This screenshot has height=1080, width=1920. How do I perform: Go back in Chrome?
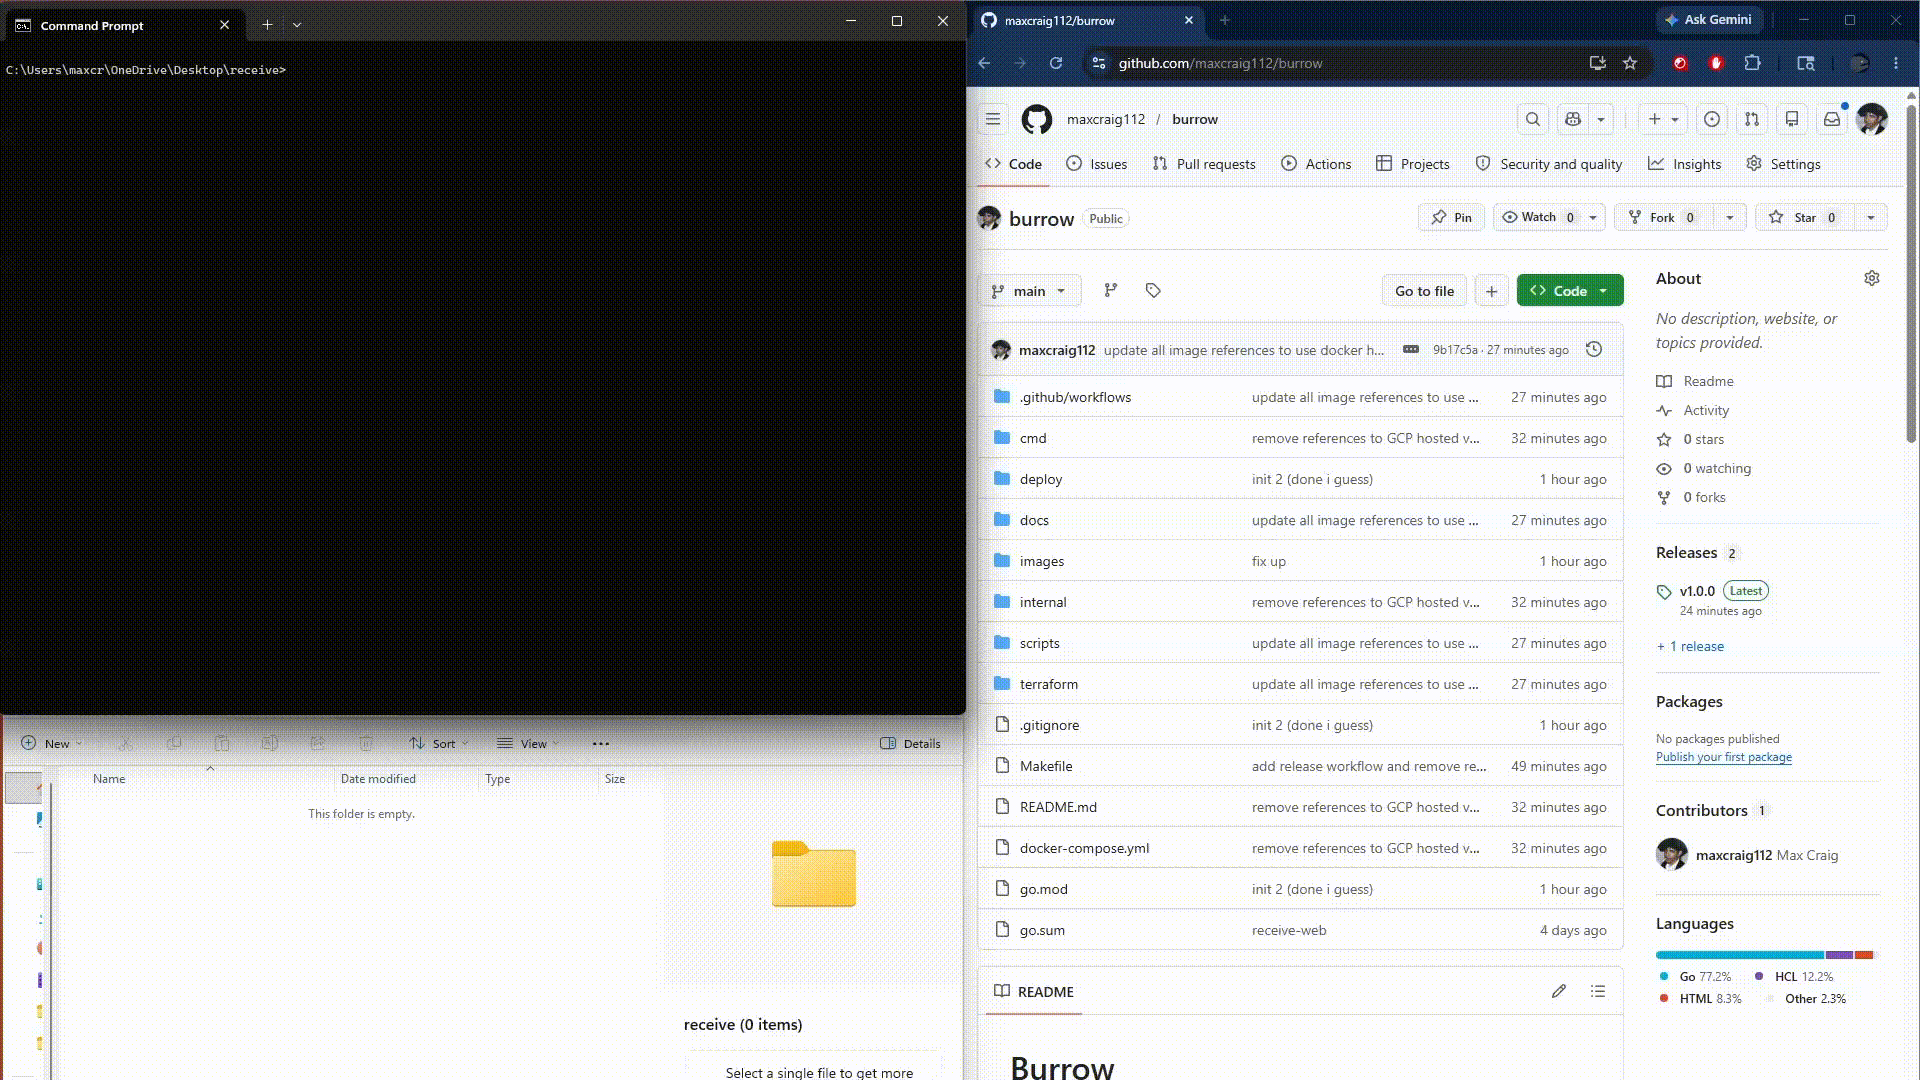pos(985,63)
